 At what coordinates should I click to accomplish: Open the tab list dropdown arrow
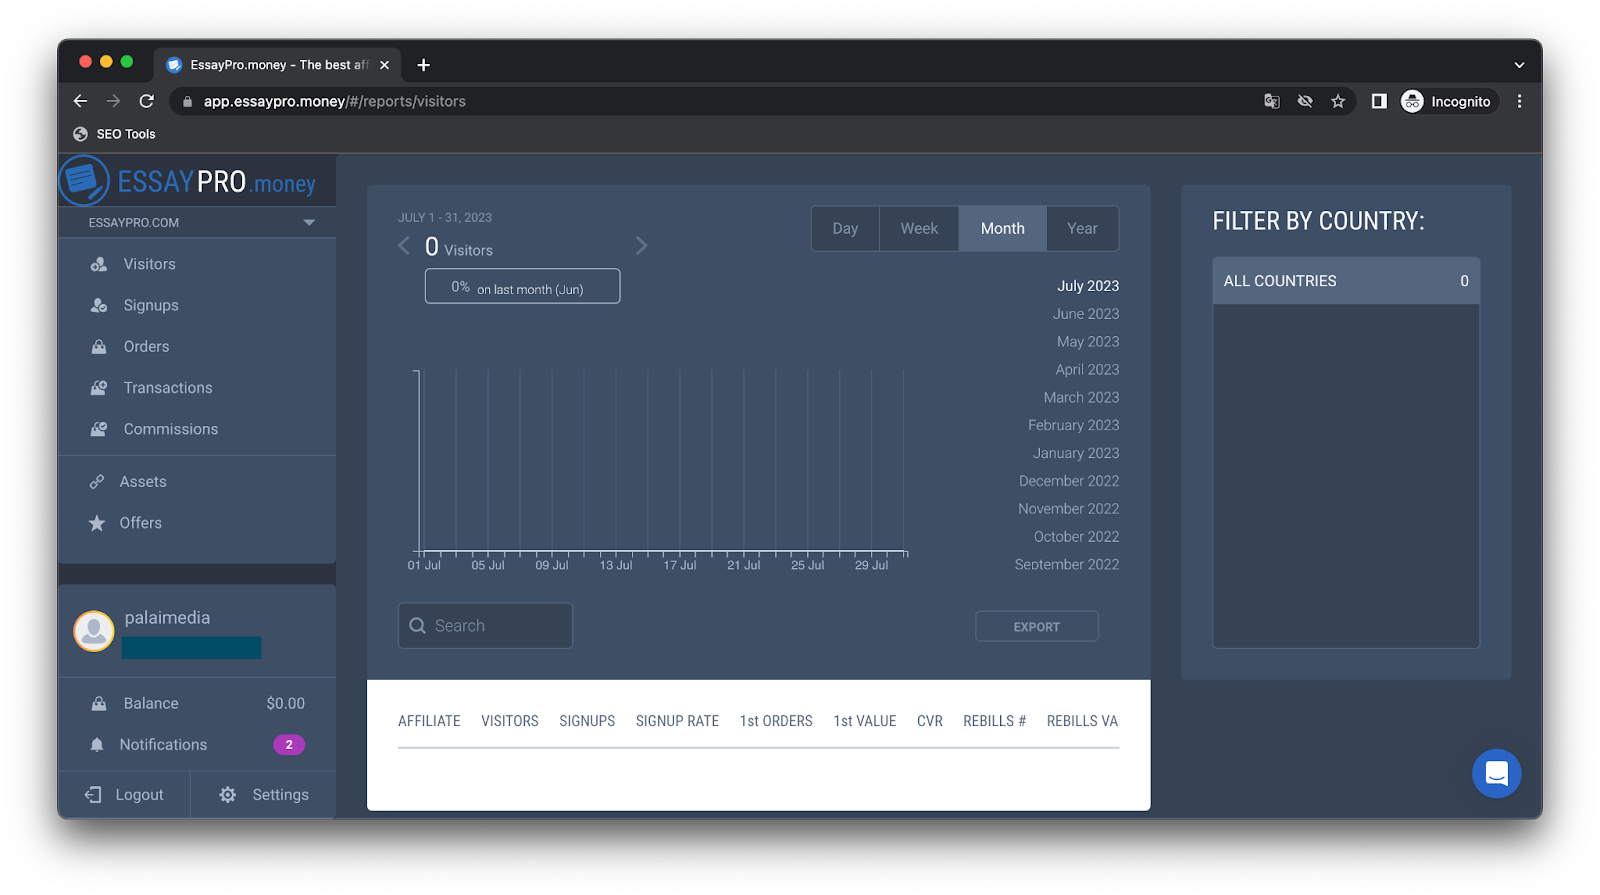(x=1519, y=65)
